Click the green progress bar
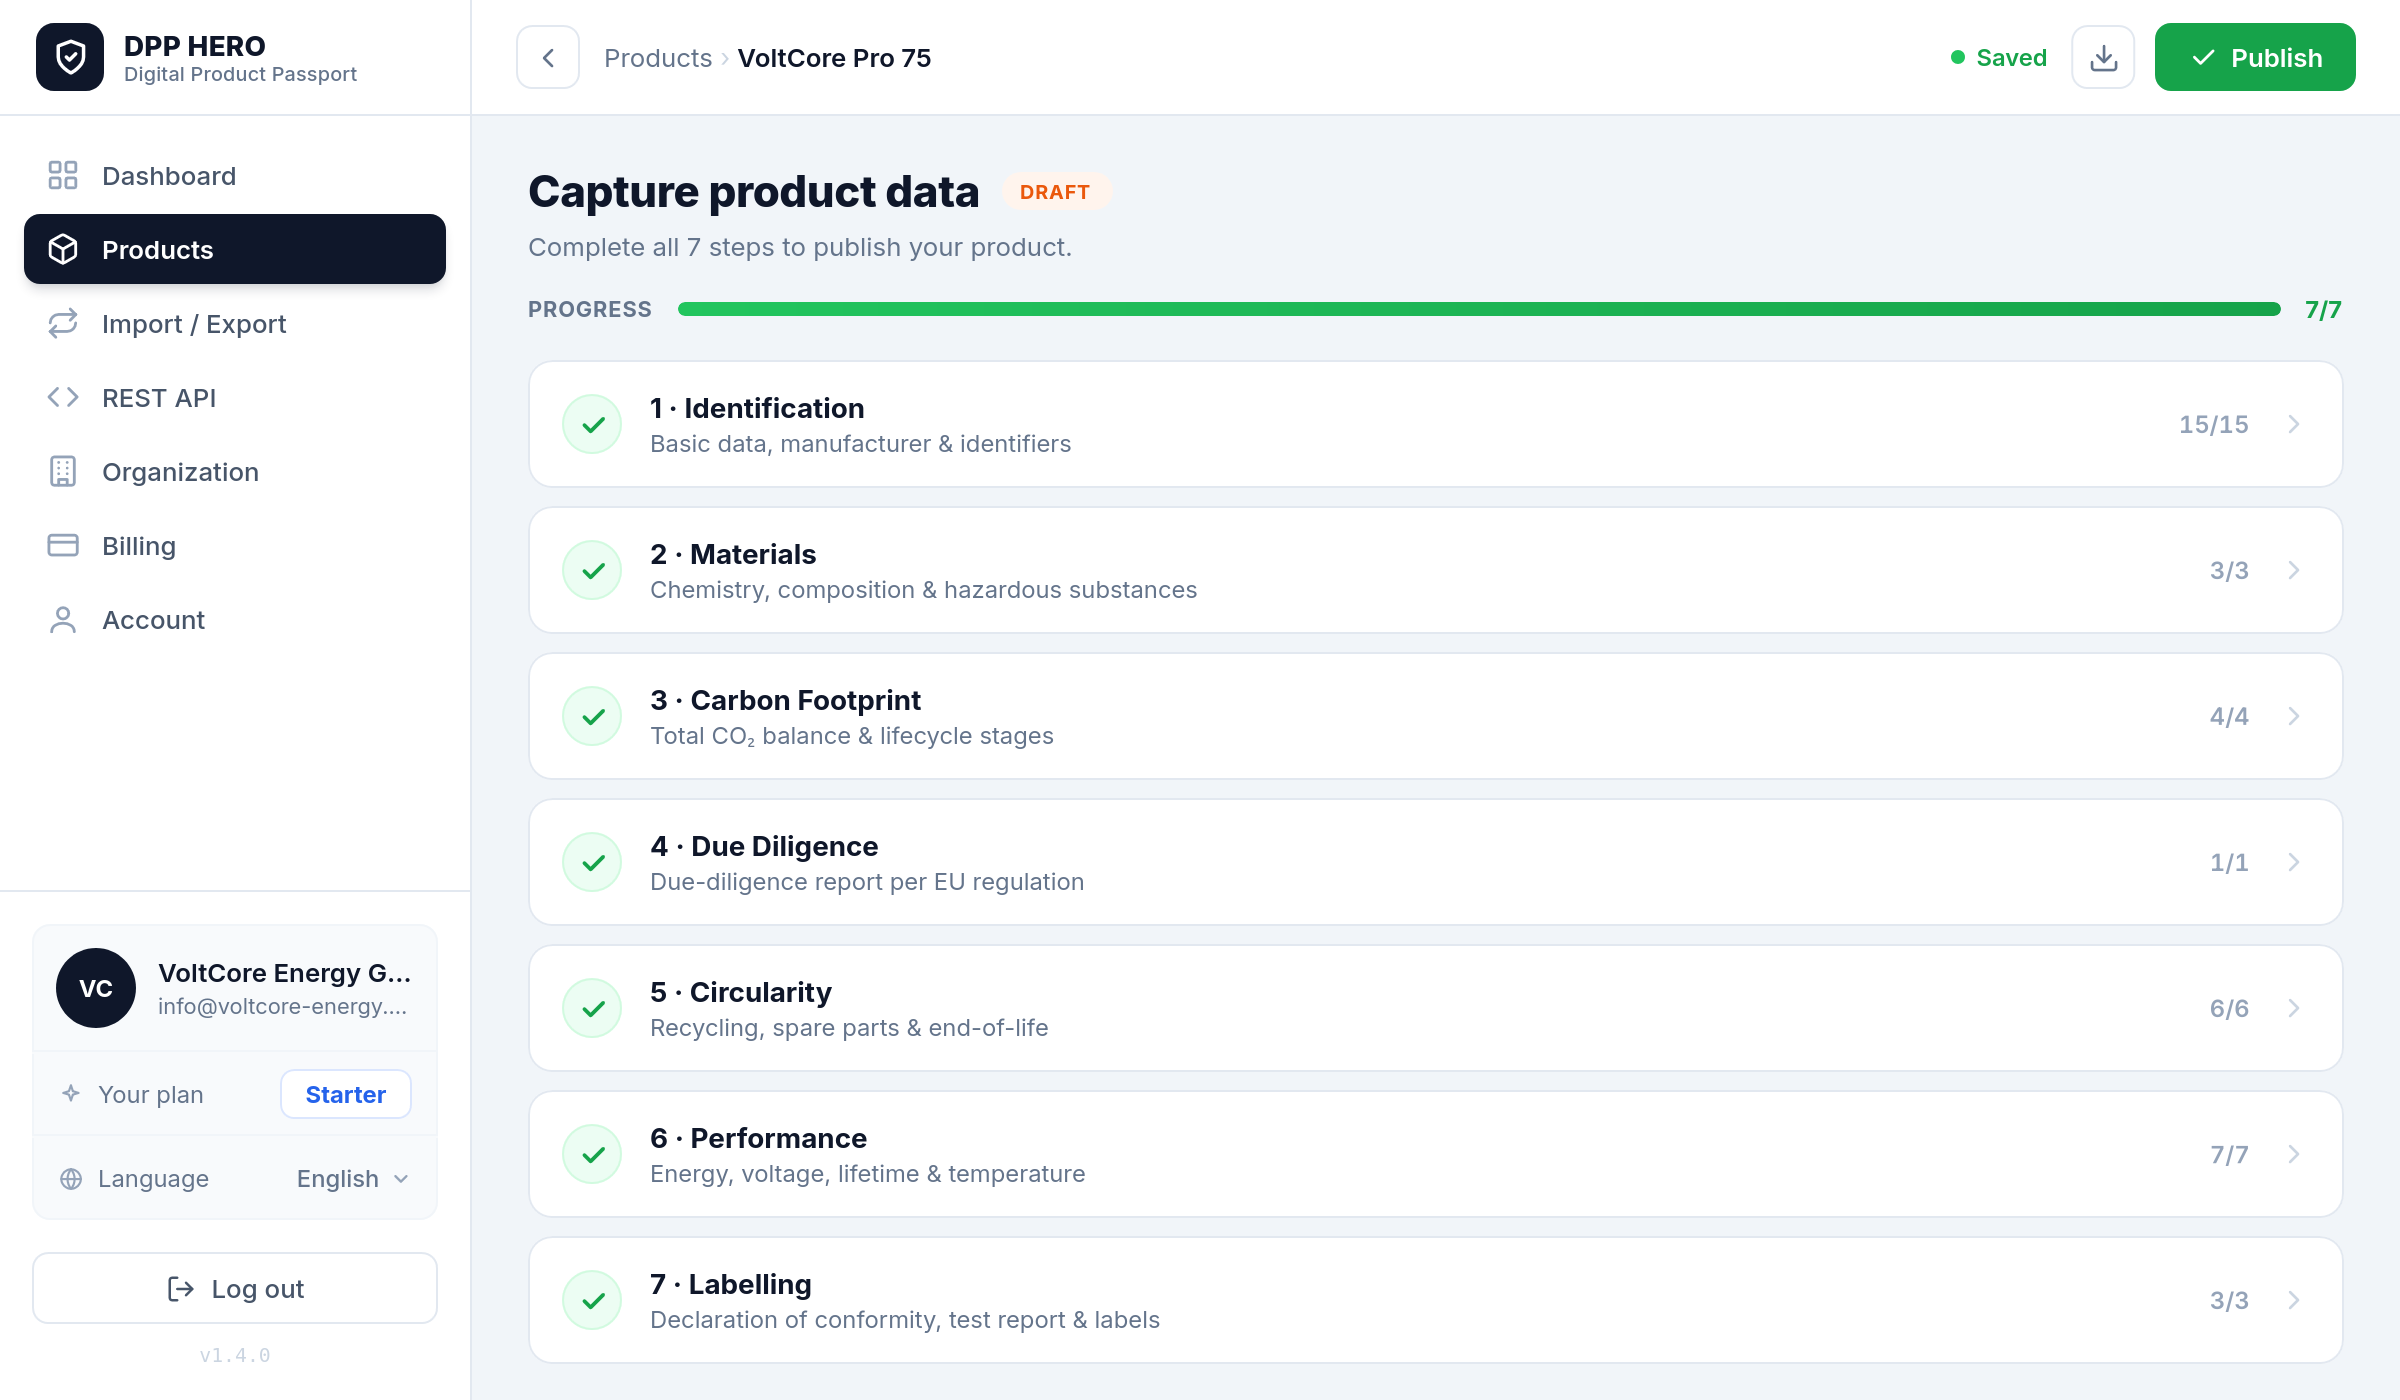This screenshot has height=1400, width=2400. click(x=1479, y=309)
